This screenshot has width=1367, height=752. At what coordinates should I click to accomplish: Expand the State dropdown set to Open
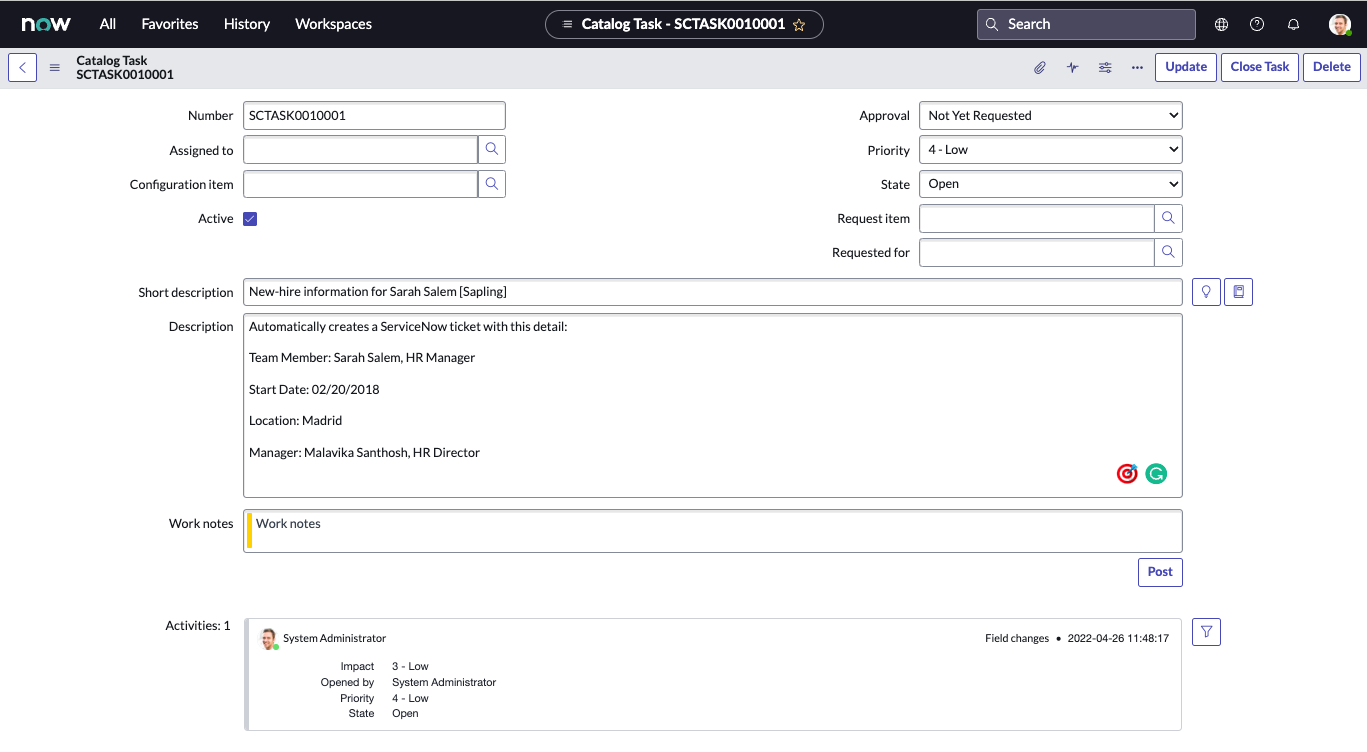click(x=1050, y=184)
